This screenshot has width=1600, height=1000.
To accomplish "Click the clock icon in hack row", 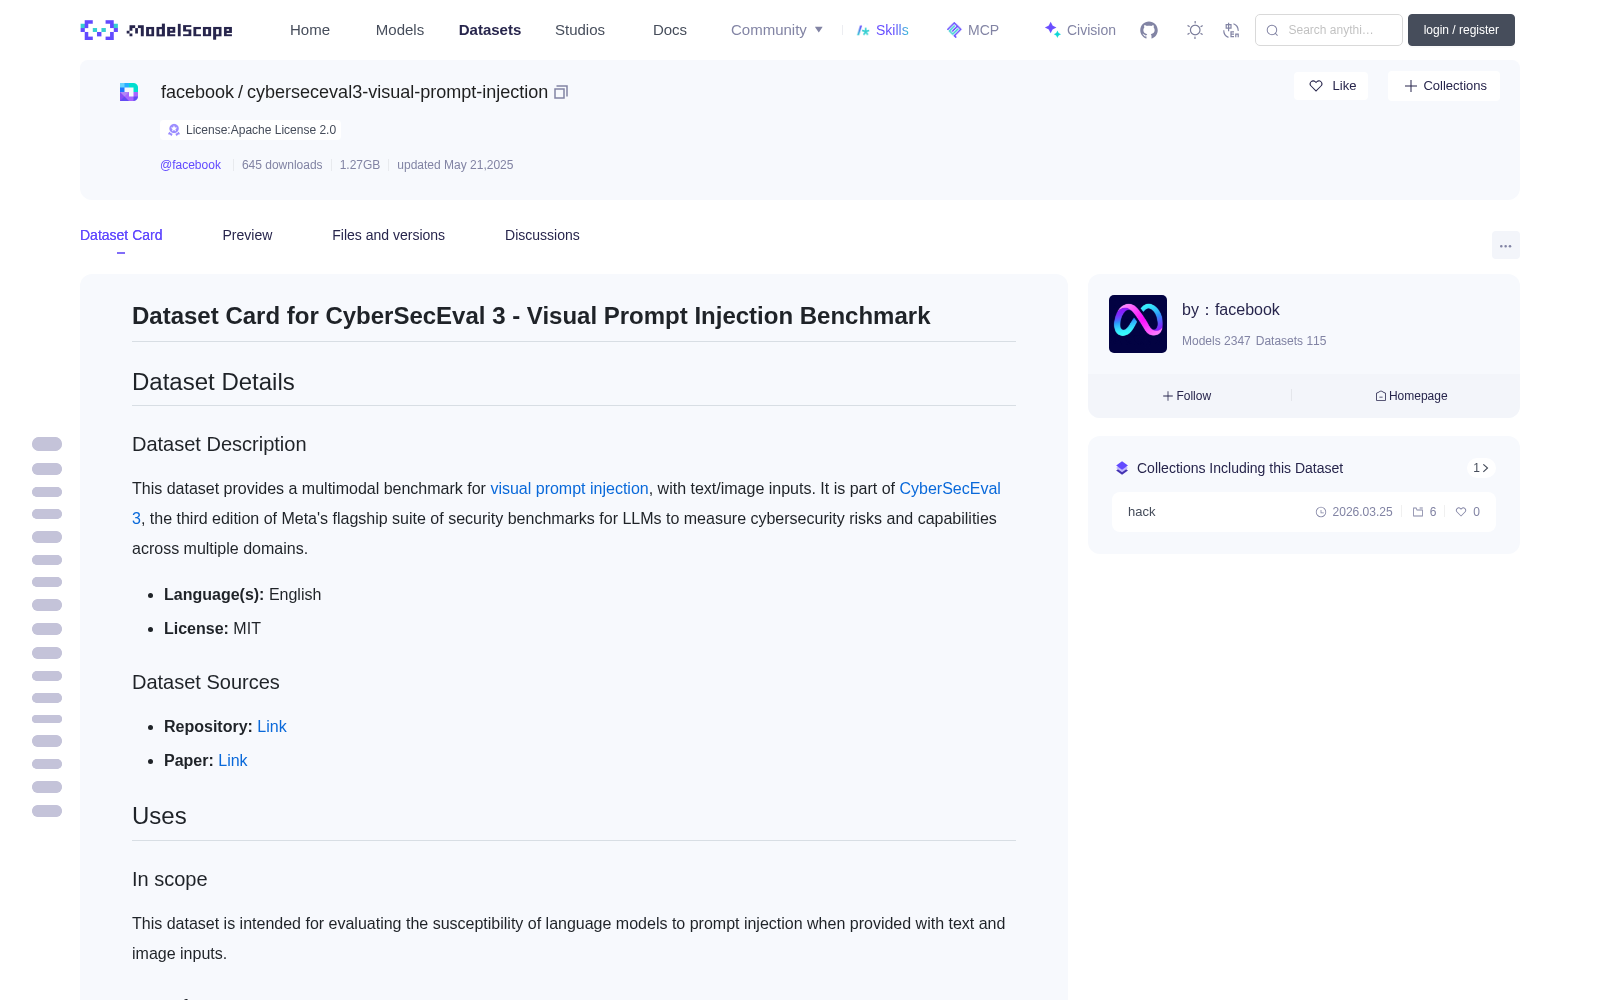I will (1321, 512).
